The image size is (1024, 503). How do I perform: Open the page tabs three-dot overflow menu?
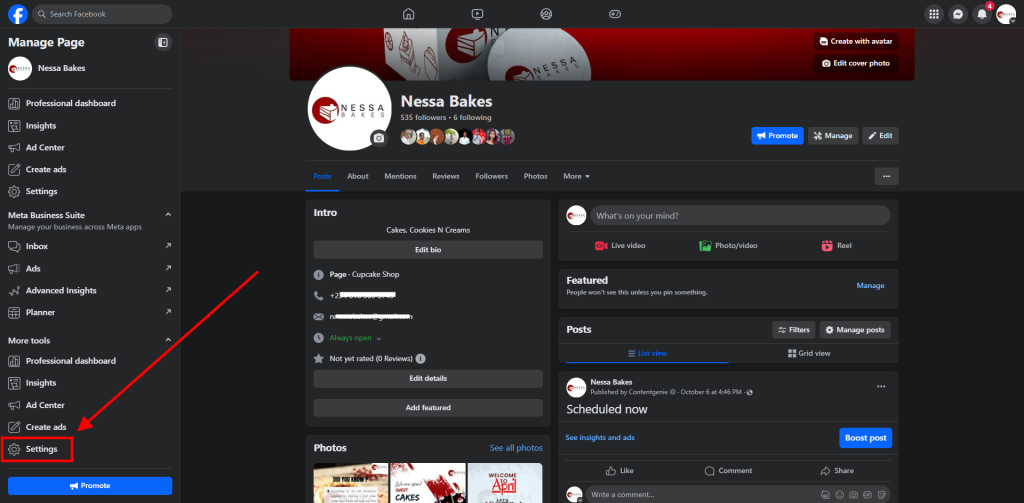tap(886, 176)
